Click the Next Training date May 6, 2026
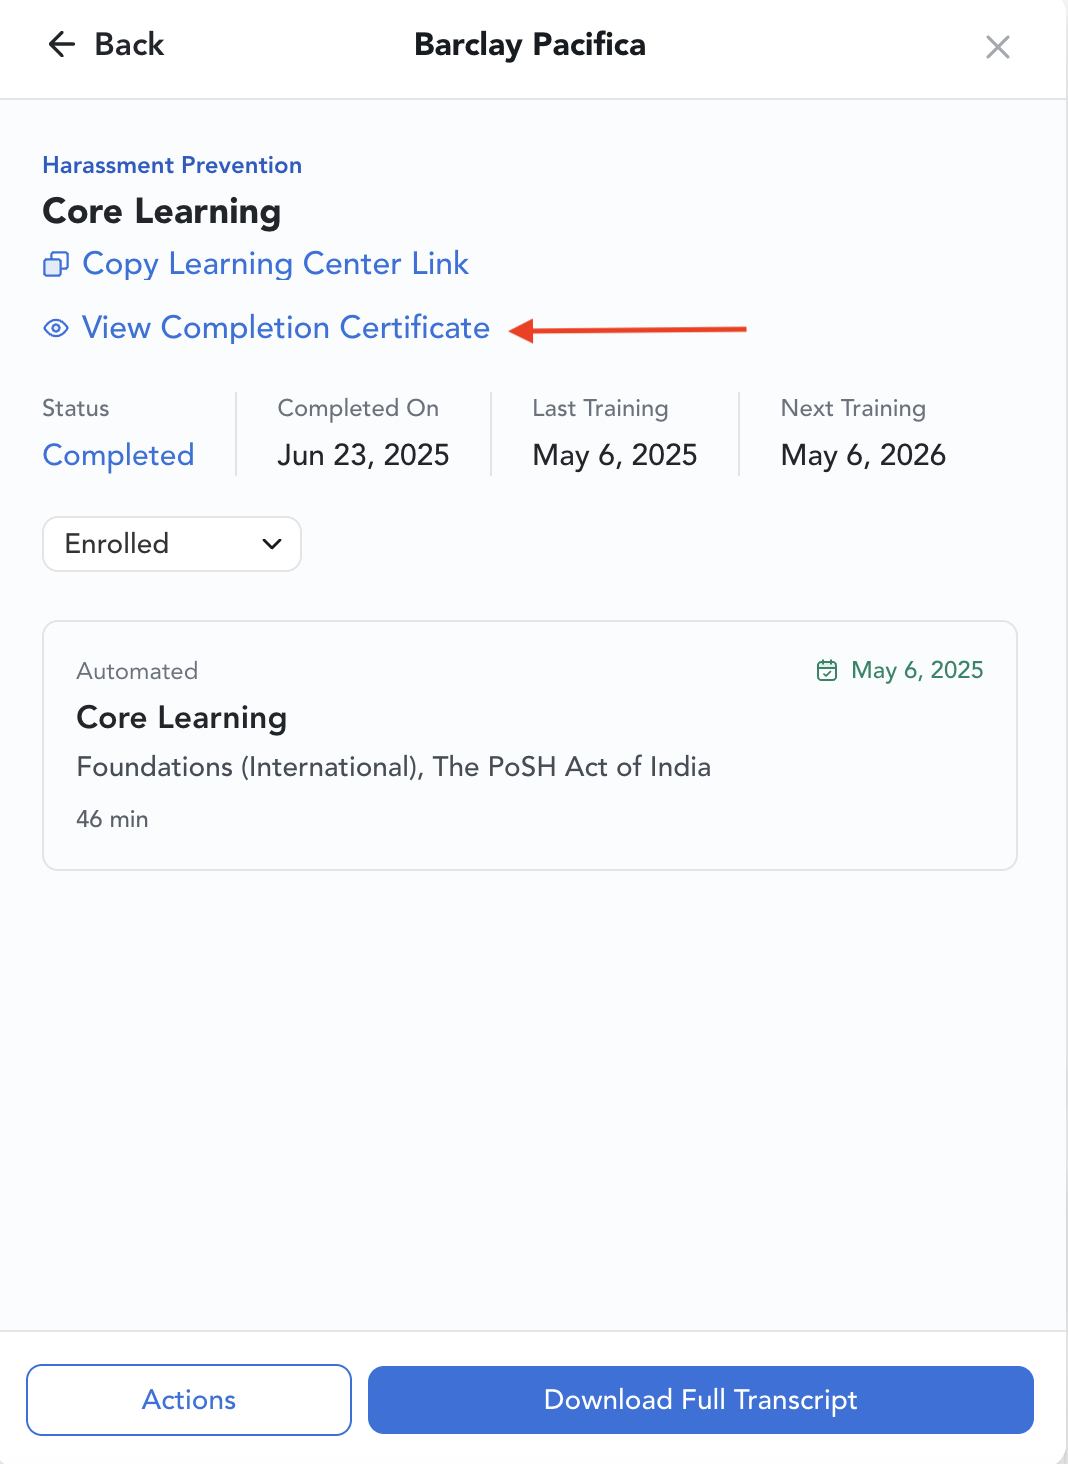The height and width of the screenshot is (1464, 1068). (863, 455)
